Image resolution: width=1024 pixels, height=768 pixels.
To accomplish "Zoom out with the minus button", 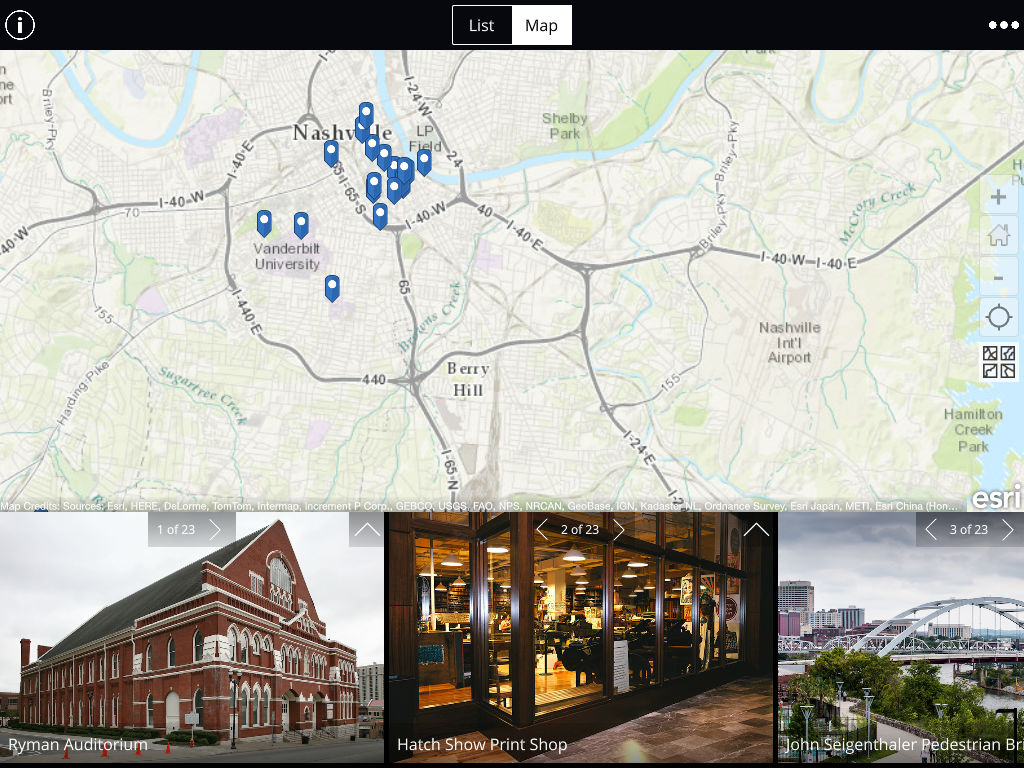I will pos(999,278).
